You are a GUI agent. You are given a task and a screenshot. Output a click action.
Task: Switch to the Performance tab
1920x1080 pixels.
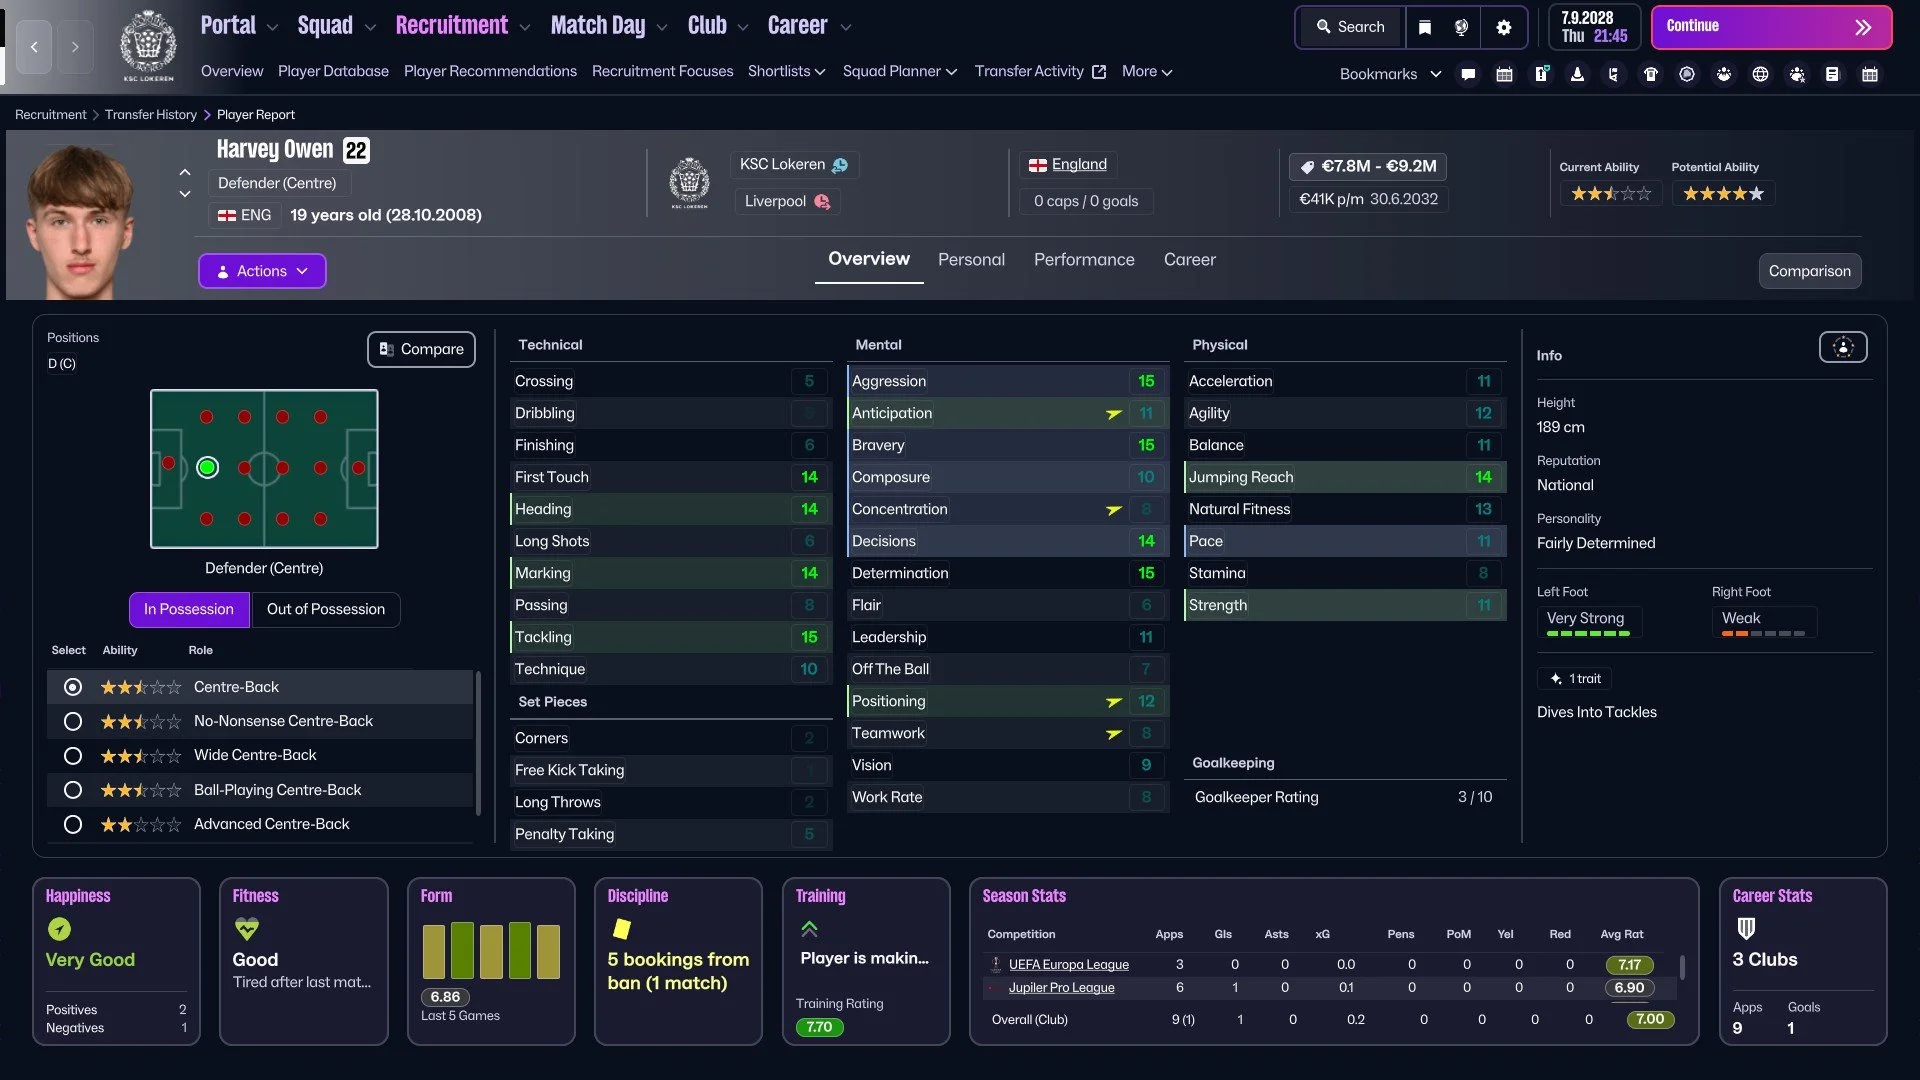(1084, 260)
